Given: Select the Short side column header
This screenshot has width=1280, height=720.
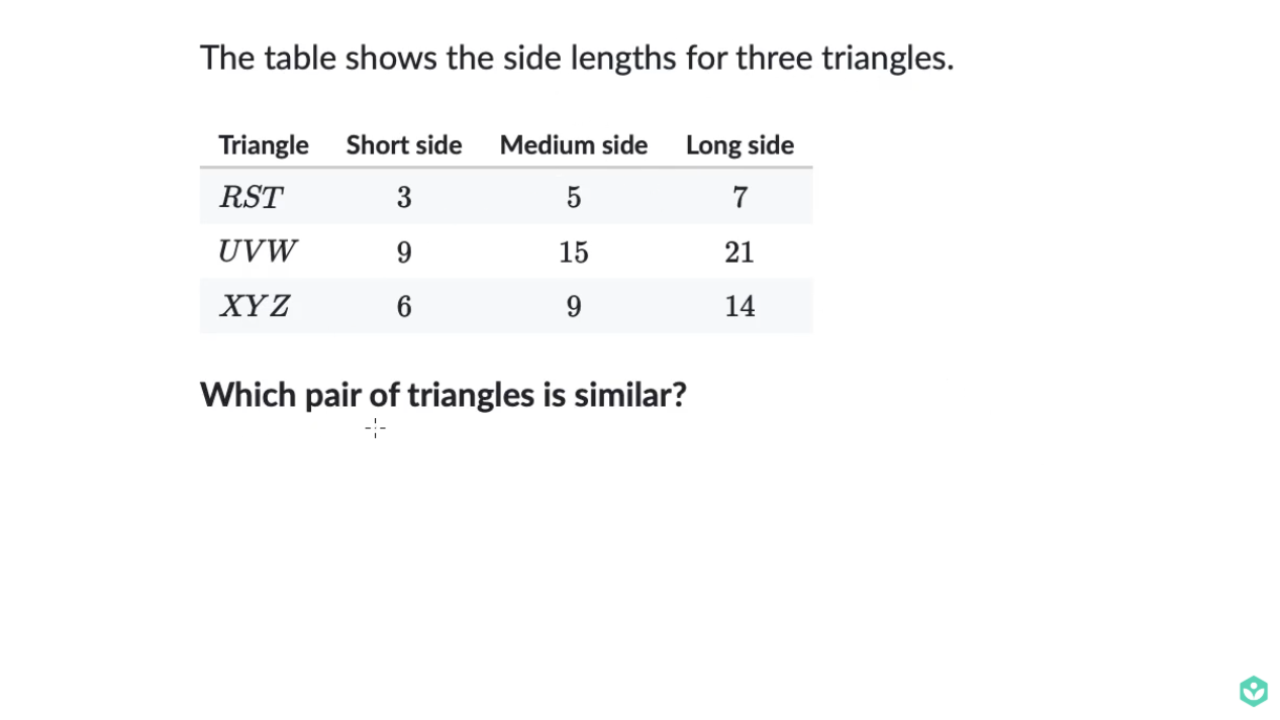Looking at the screenshot, I should [x=404, y=145].
